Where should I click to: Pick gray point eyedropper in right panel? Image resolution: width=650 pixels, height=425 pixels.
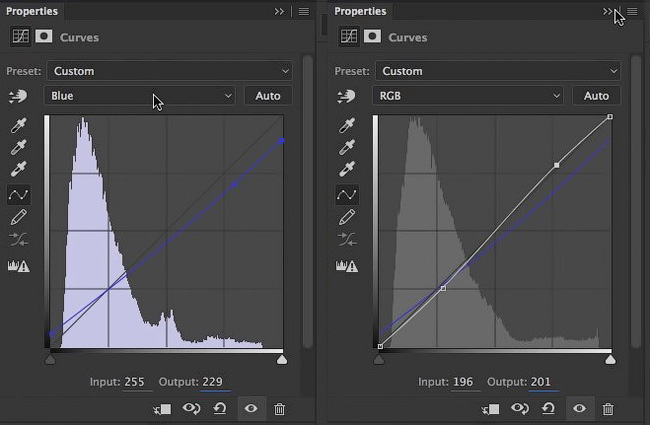347,147
